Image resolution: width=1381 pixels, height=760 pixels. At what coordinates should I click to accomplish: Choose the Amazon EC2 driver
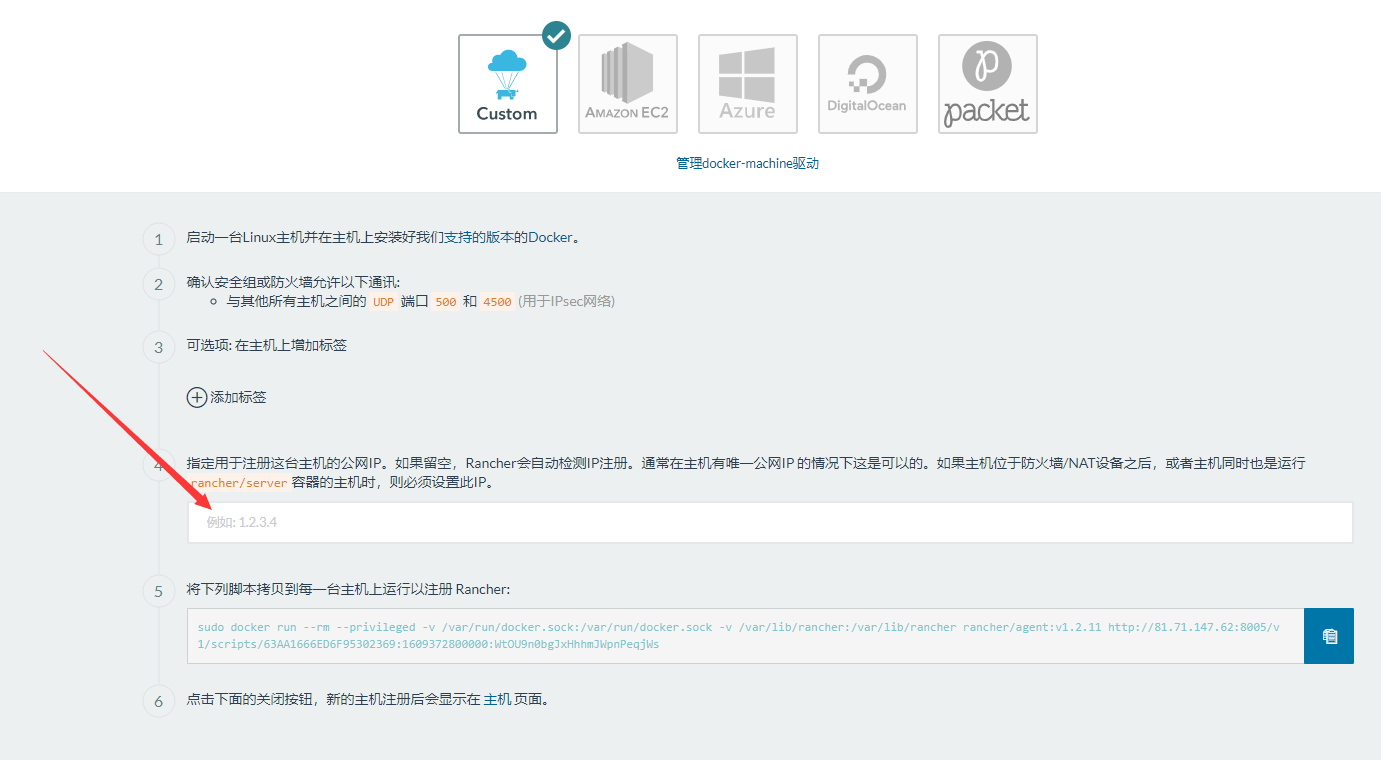coord(628,84)
